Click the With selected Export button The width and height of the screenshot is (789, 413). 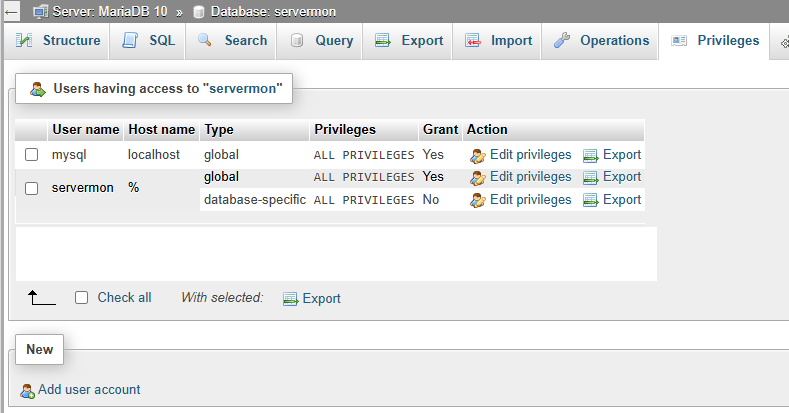click(x=321, y=298)
